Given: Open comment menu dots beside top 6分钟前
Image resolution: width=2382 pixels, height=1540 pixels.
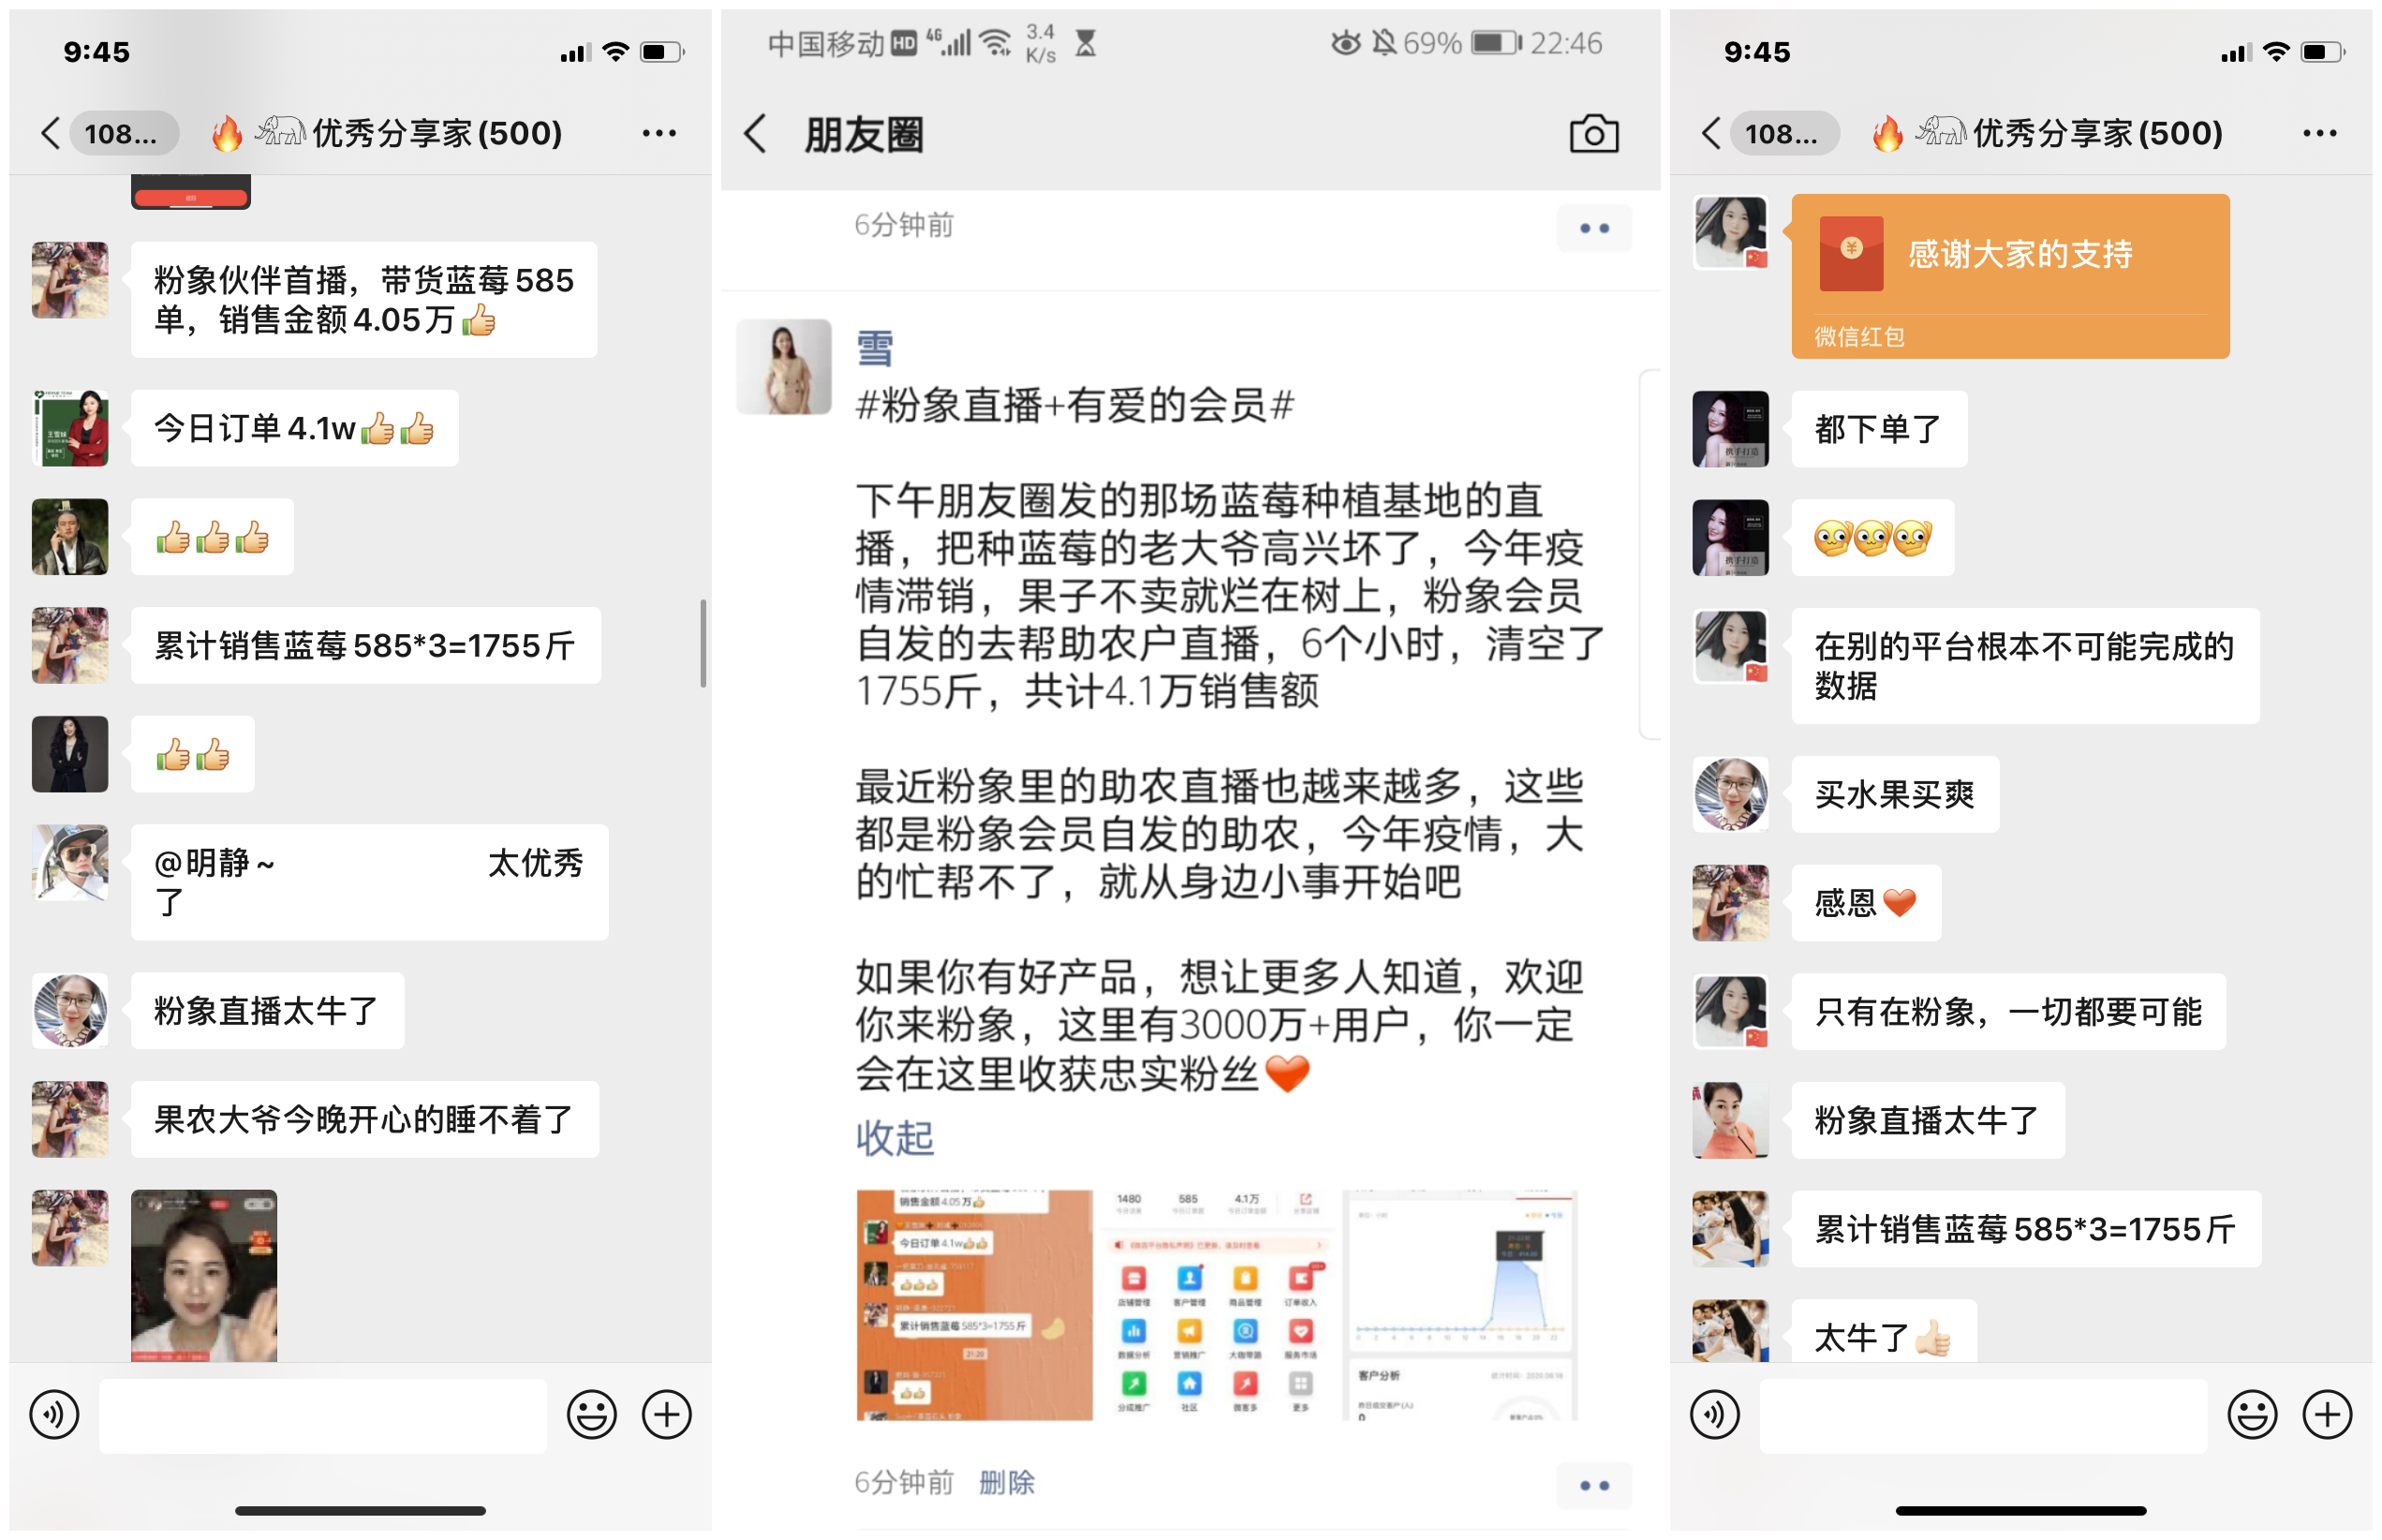Looking at the screenshot, I should tap(1594, 228).
